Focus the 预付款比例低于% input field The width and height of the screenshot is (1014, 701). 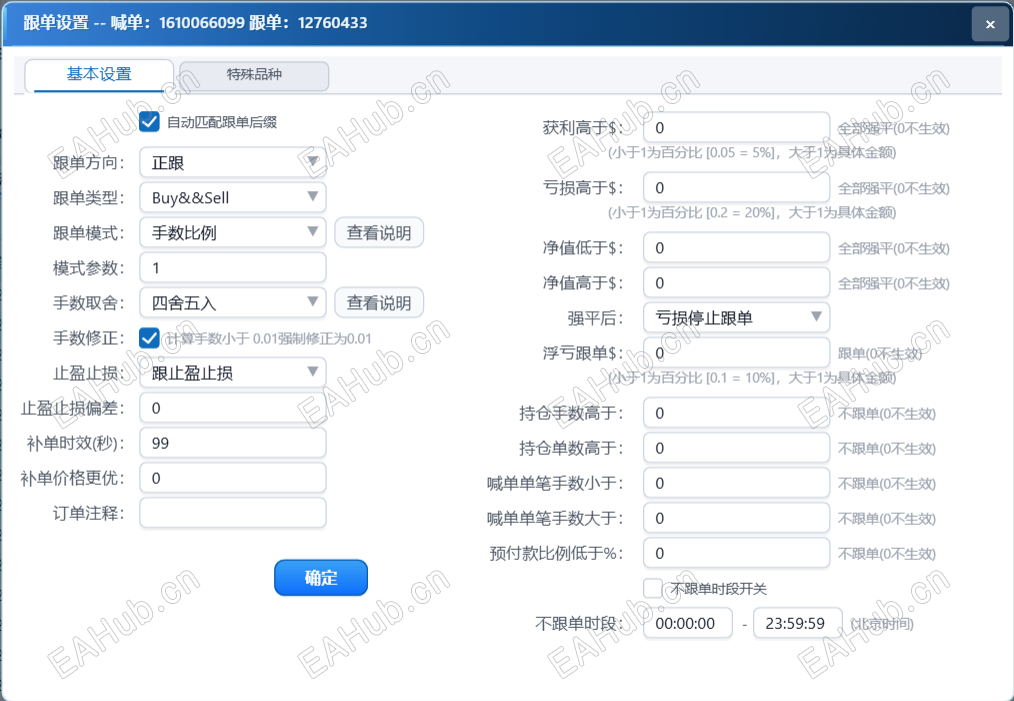(x=737, y=553)
